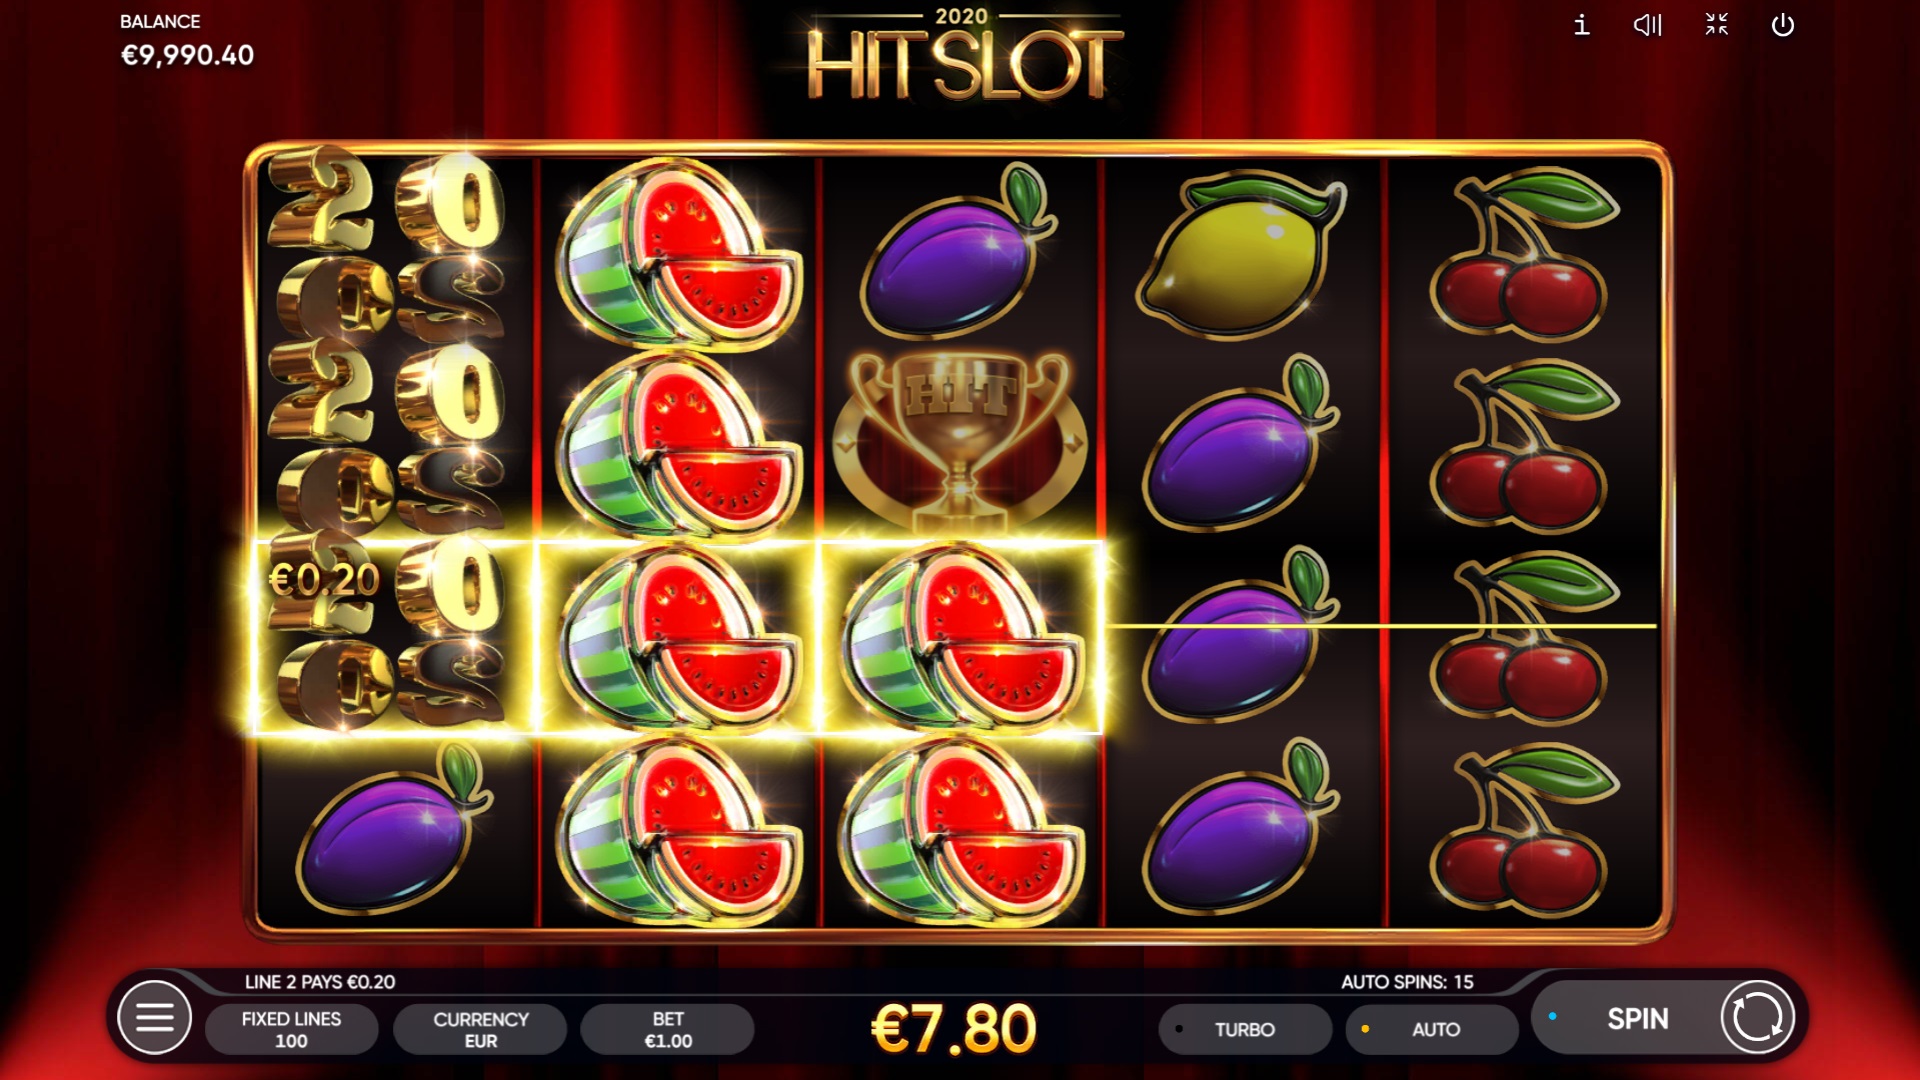The image size is (1920, 1080).
Task: Open the game info icon
Action: tap(1581, 25)
